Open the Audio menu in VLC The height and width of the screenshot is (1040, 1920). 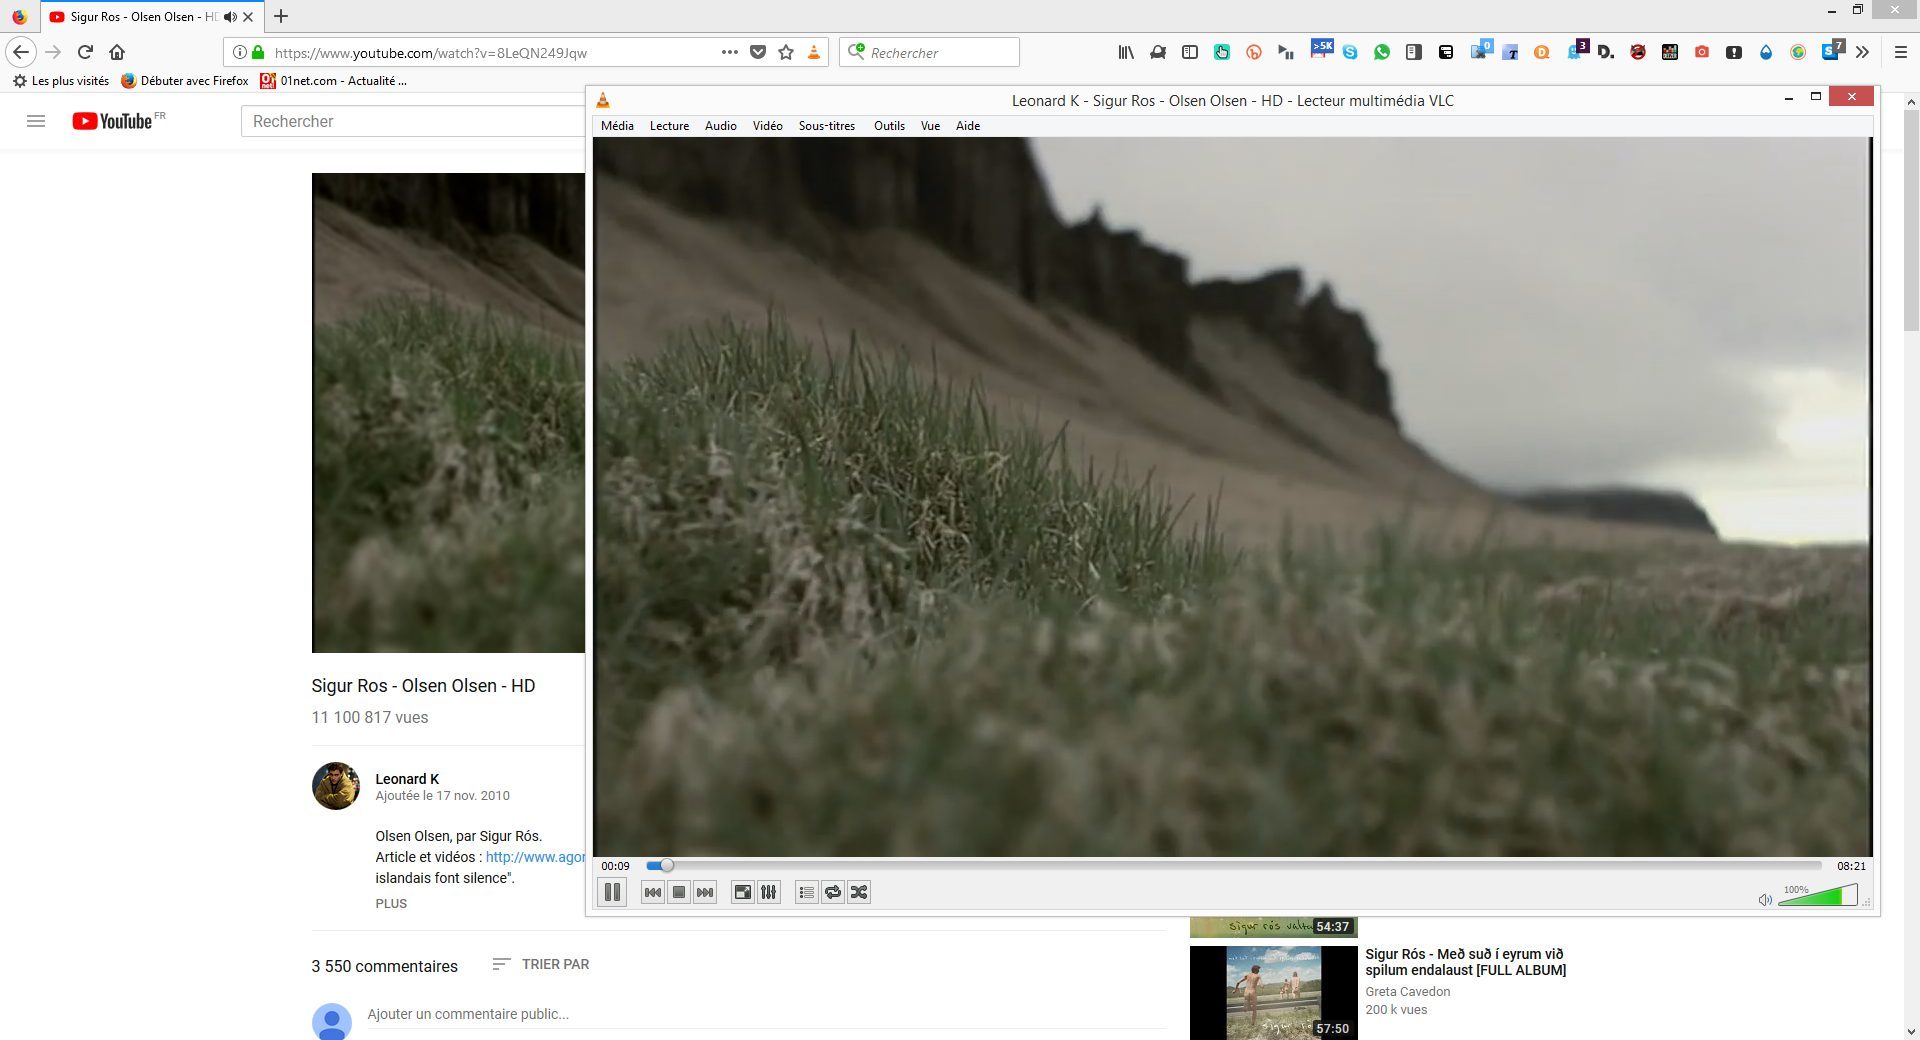[720, 126]
